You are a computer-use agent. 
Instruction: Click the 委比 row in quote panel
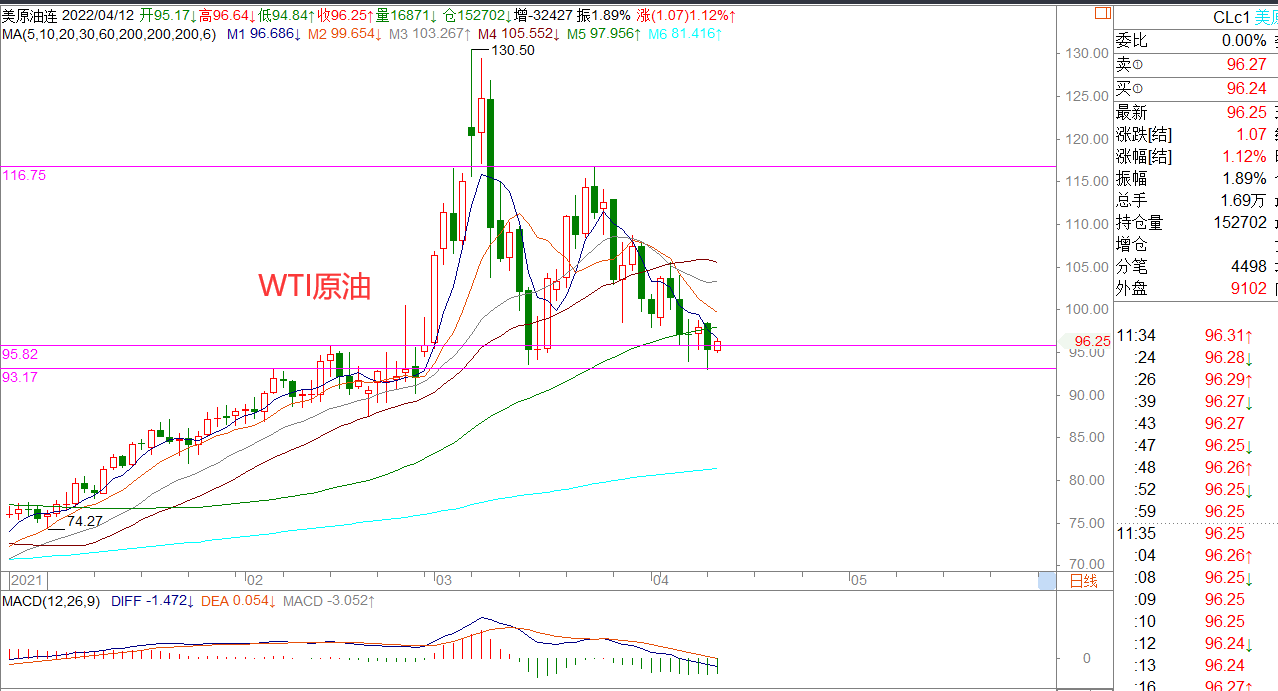(1196, 41)
